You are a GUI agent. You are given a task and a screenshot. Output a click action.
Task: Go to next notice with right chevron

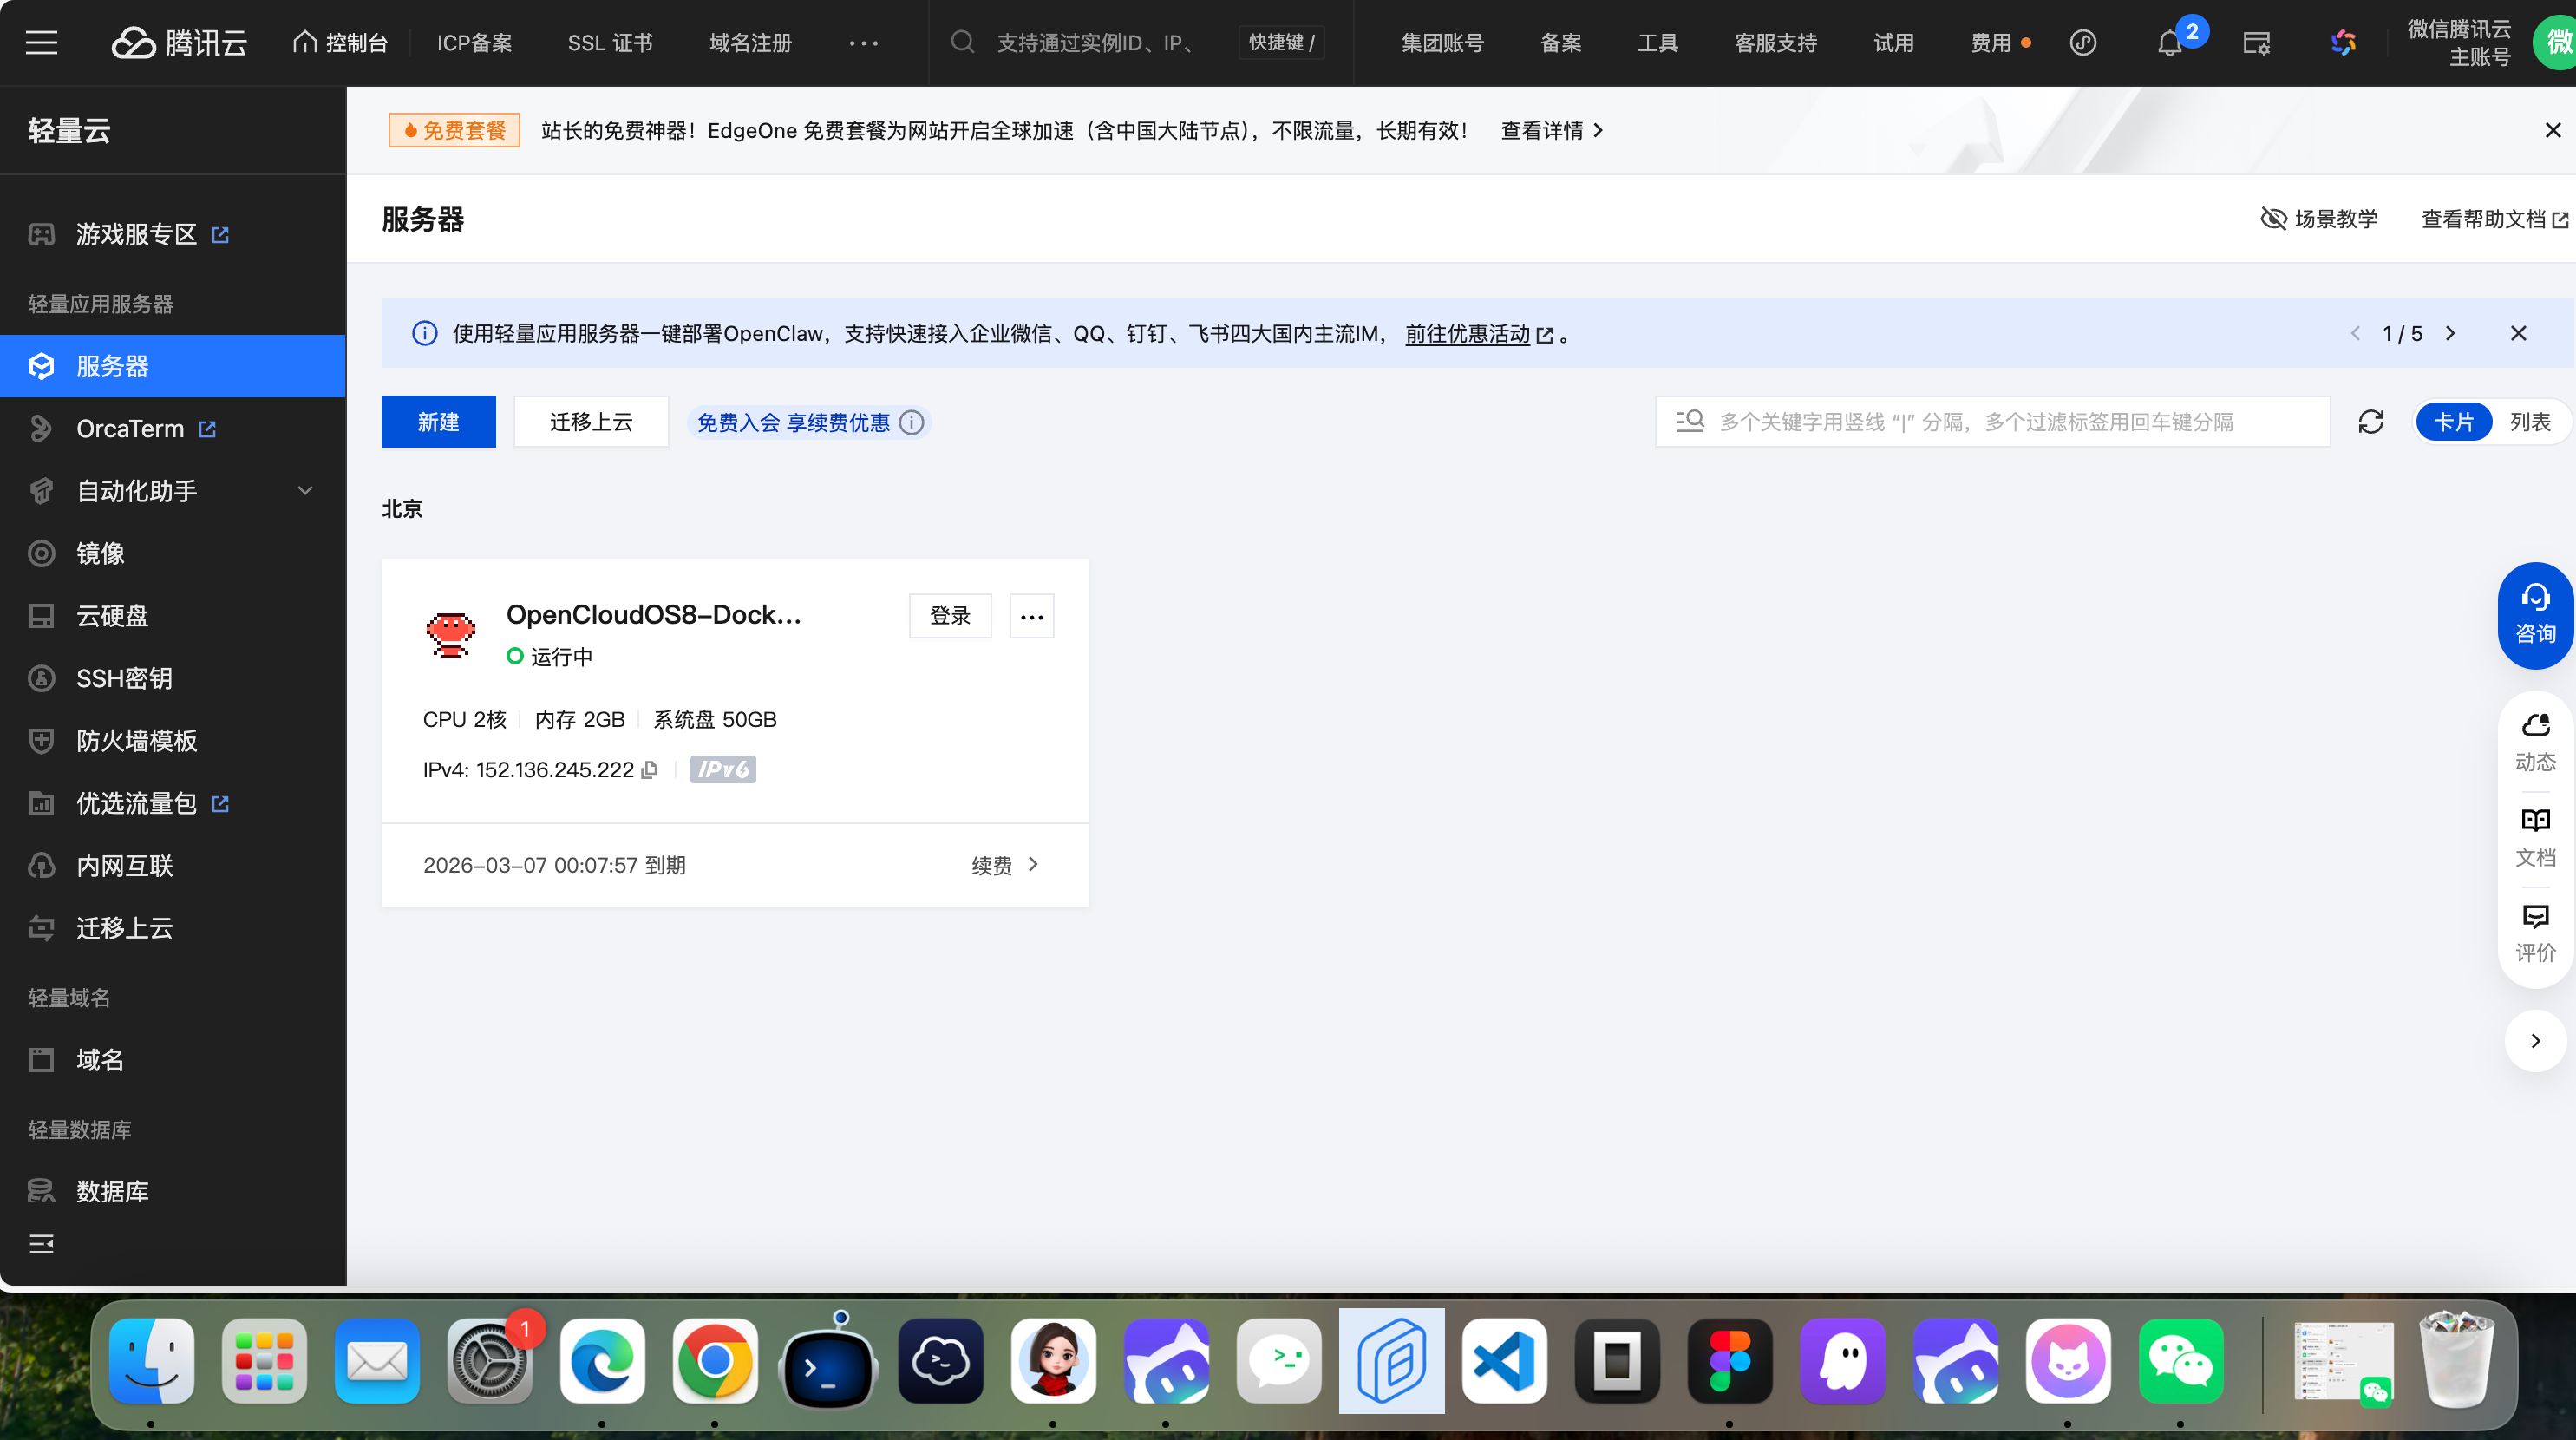tap(2450, 334)
